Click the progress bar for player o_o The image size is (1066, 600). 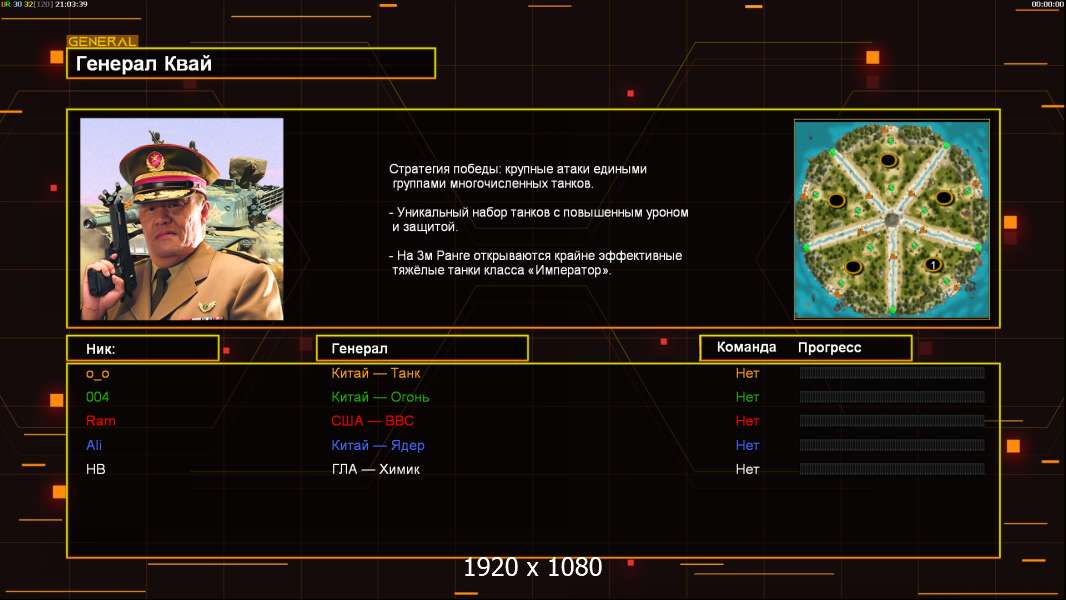point(892,373)
